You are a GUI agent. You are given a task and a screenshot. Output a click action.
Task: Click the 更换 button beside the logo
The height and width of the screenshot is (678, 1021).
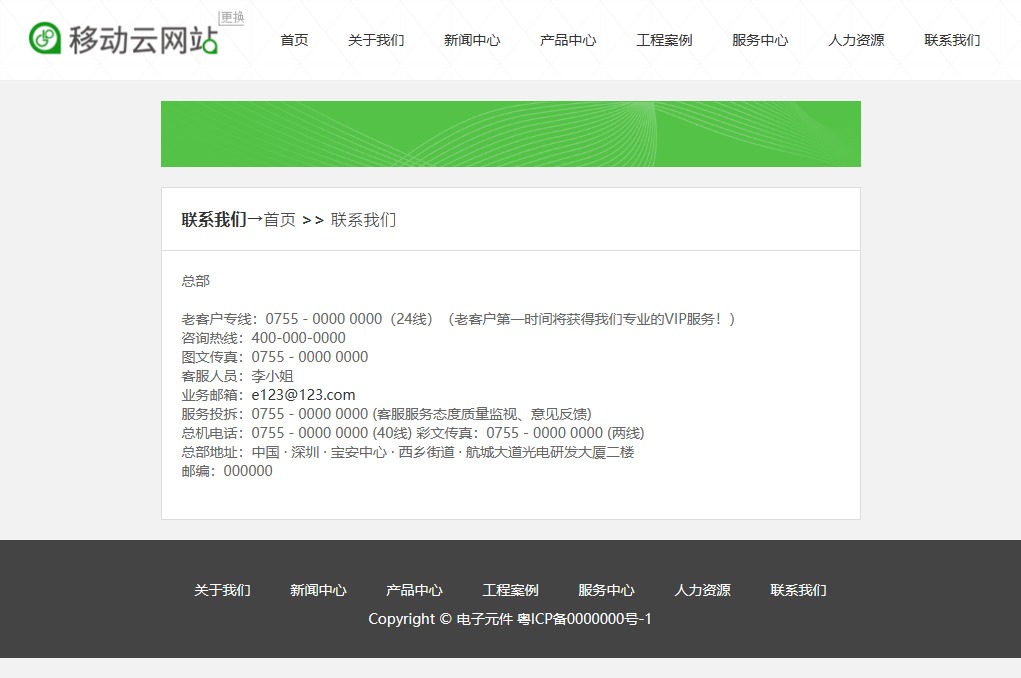(232, 18)
